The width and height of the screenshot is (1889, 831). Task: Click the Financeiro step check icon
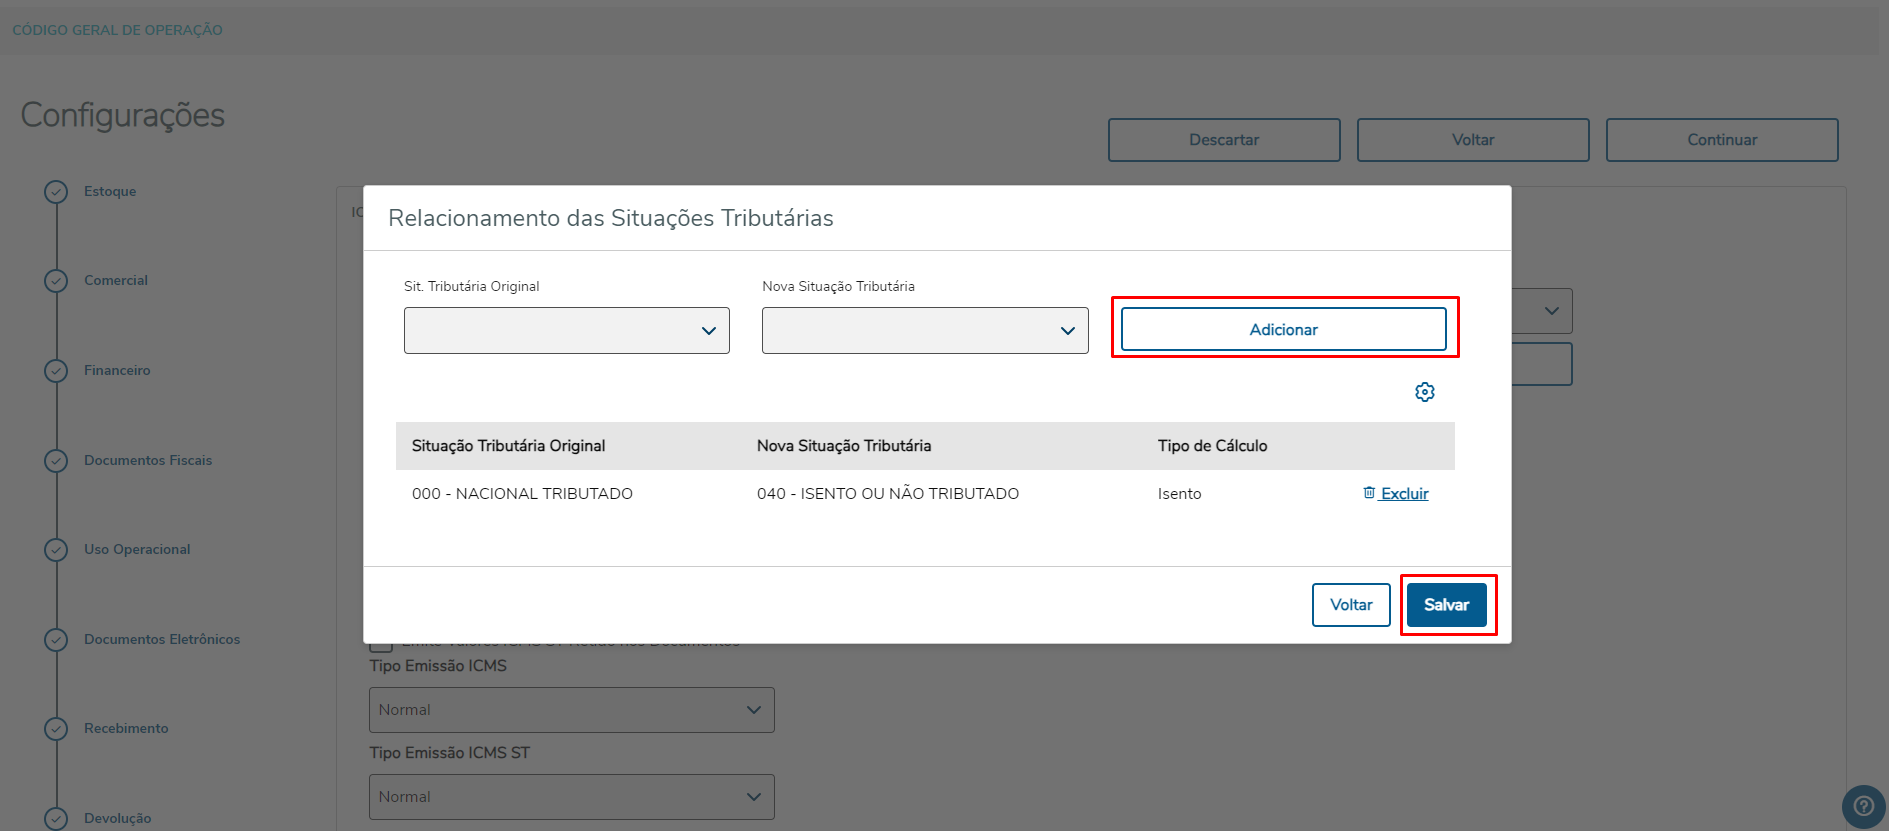click(56, 371)
